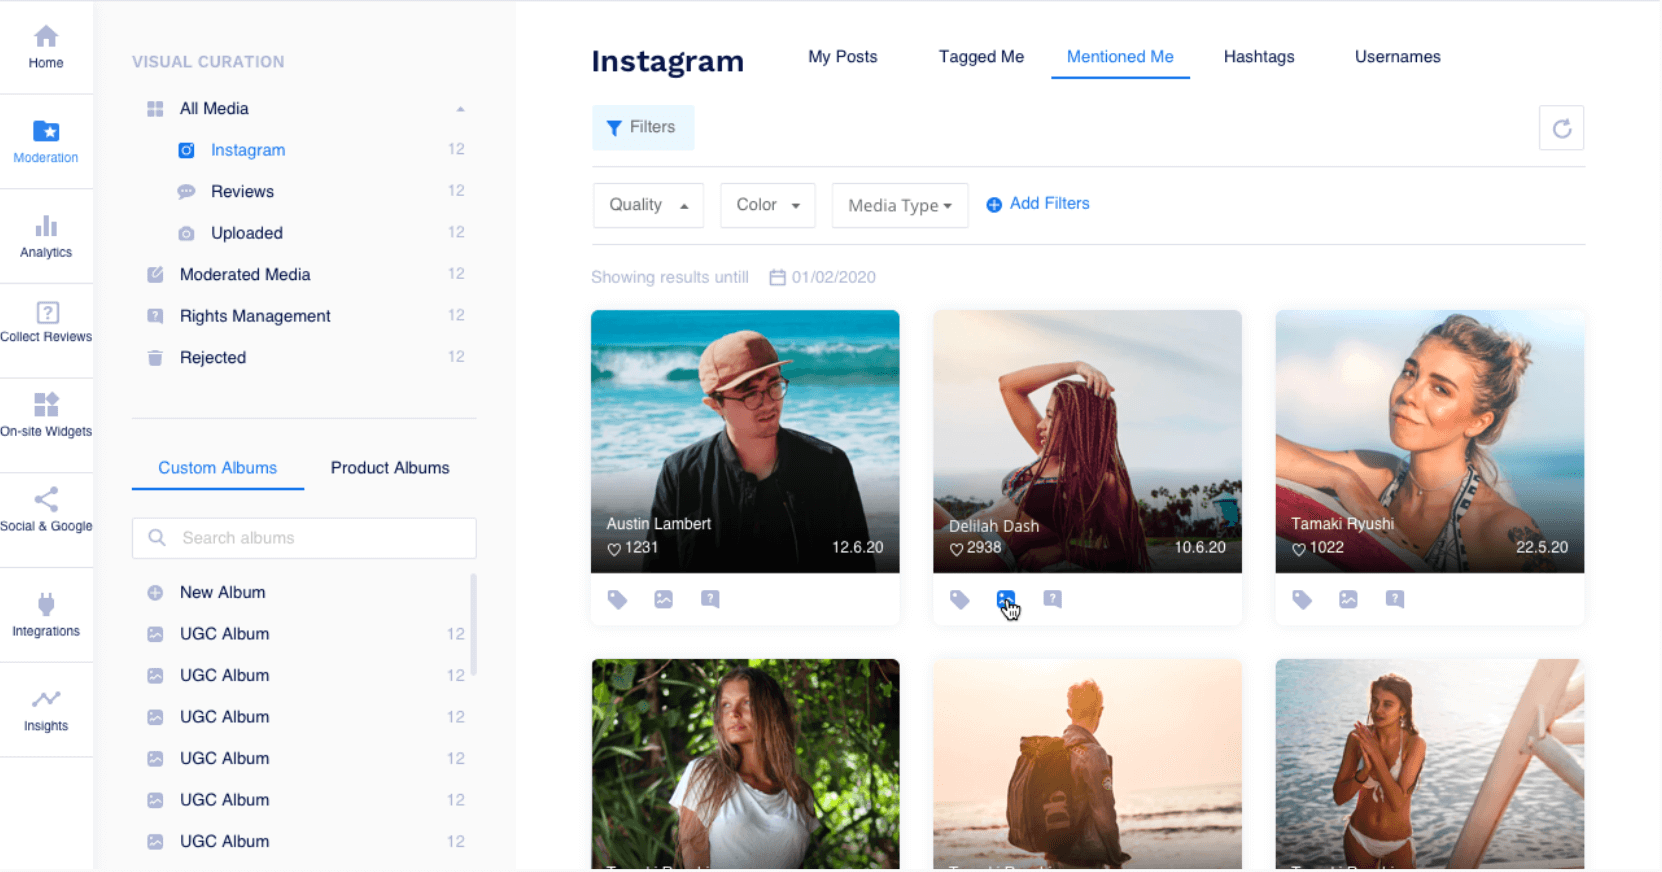Image resolution: width=1662 pixels, height=872 pixels.
Task: Click the Search albums input field
Action: (x=304, y=538)
